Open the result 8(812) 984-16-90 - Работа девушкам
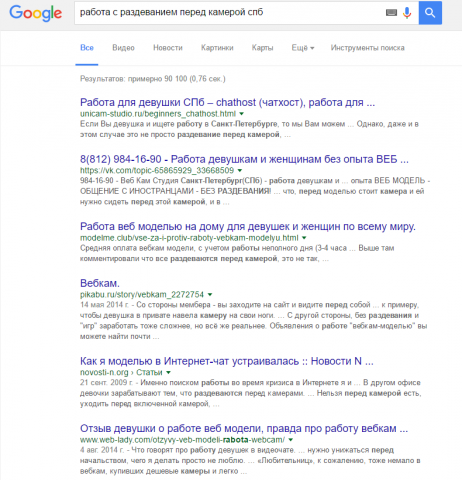The image size is (462, 480). tap(244, 159)
